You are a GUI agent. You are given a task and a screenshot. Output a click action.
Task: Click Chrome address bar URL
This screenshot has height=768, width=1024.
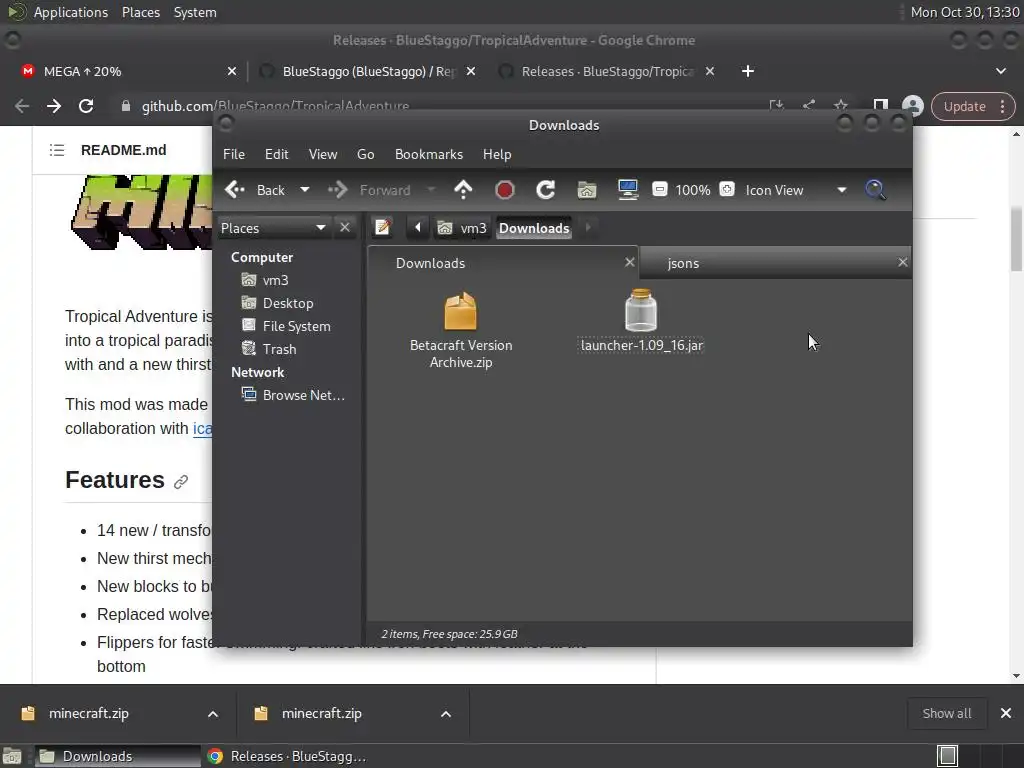275,106
